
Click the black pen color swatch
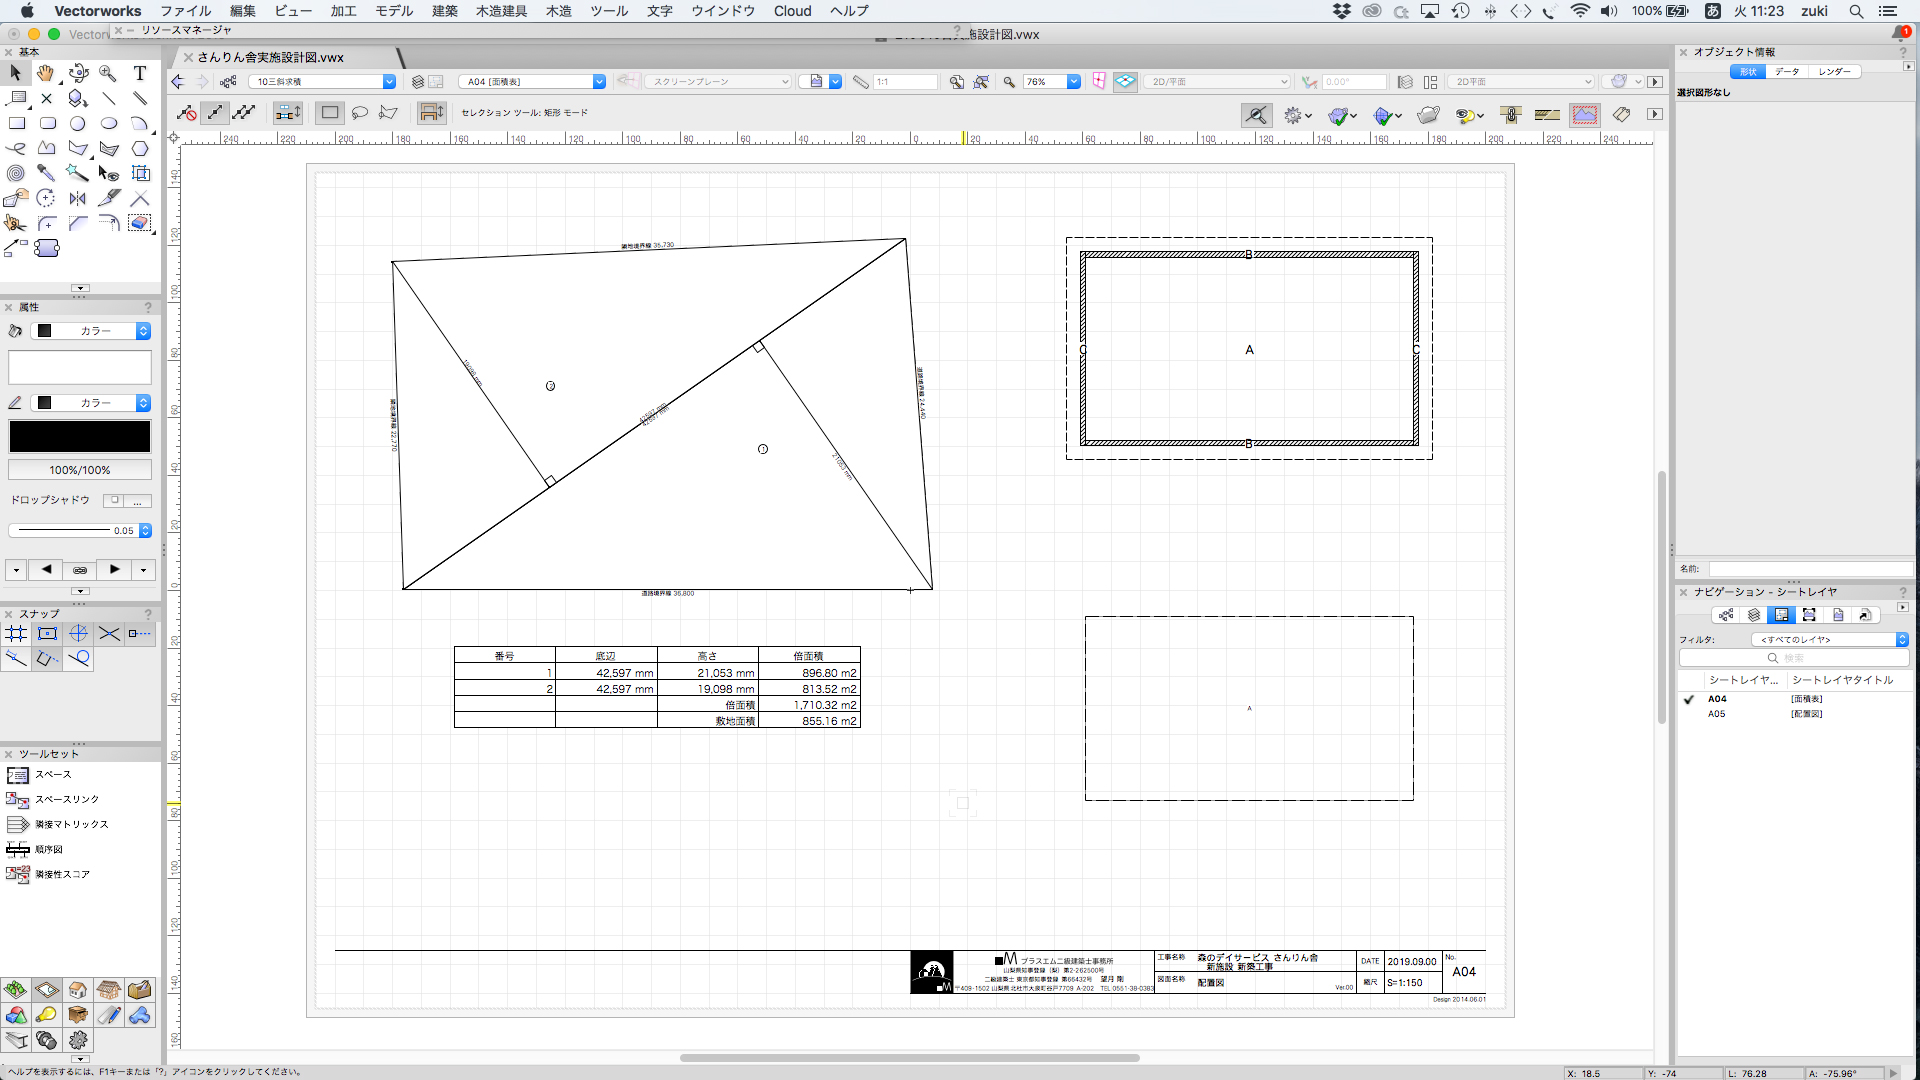click(80, 437)
